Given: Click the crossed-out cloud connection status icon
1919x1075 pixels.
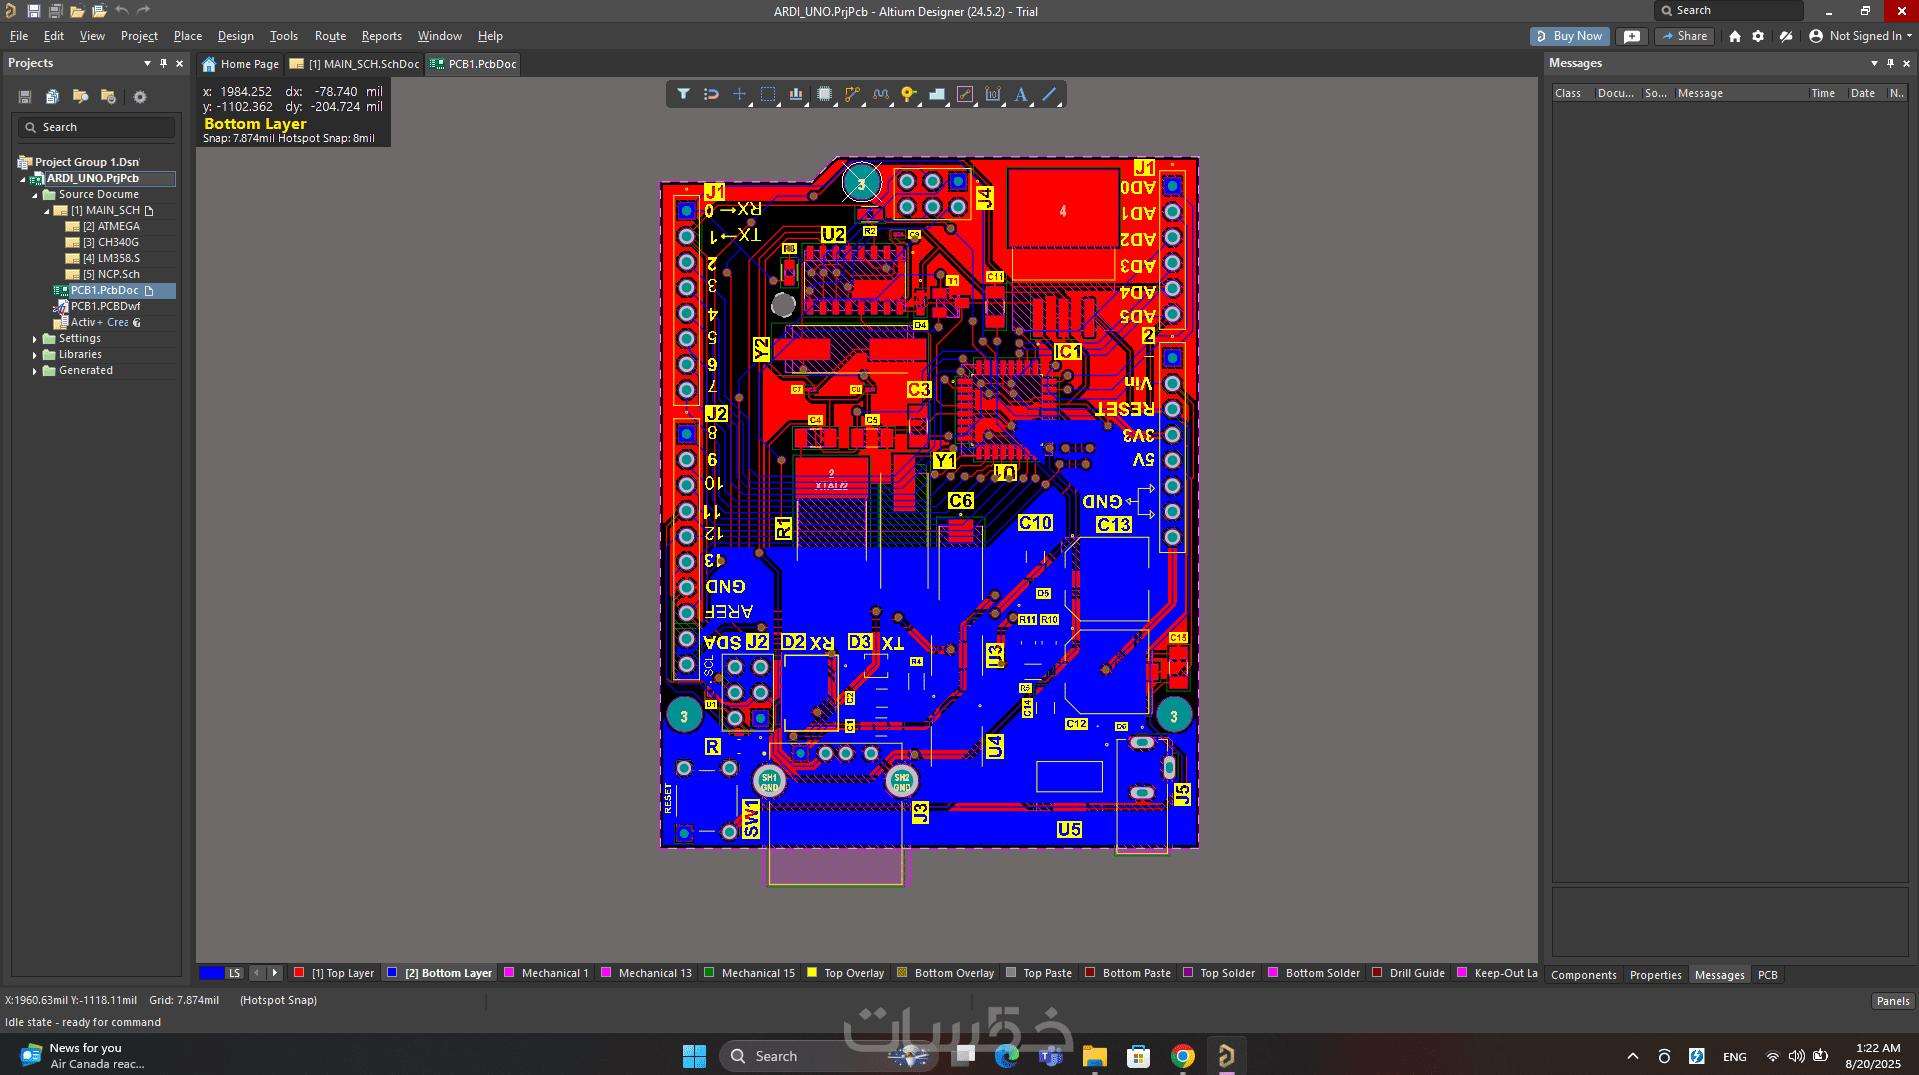Looking at the screenshot, I should coord(1786,36).
